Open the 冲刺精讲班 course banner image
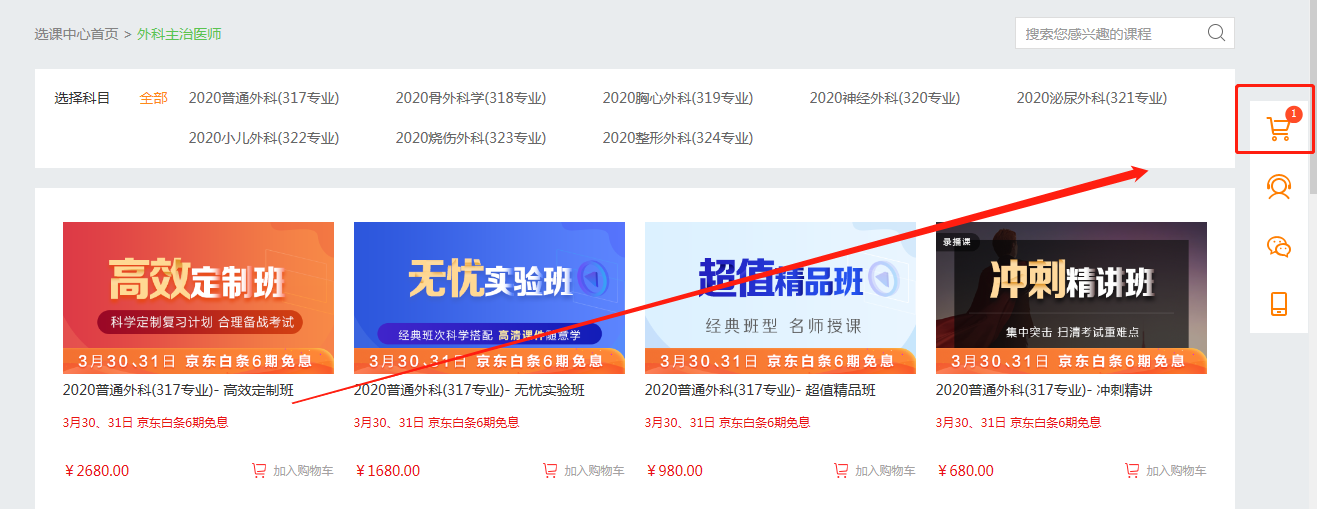This screenshot has height=509, width=1317. click(1071, 297)
